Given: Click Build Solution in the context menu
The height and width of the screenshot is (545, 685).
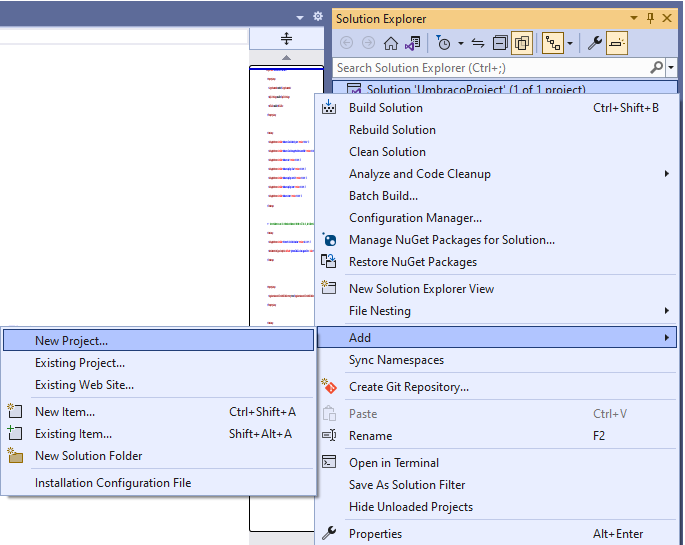Looking at the screenshot, I should [x=498, y=108].
